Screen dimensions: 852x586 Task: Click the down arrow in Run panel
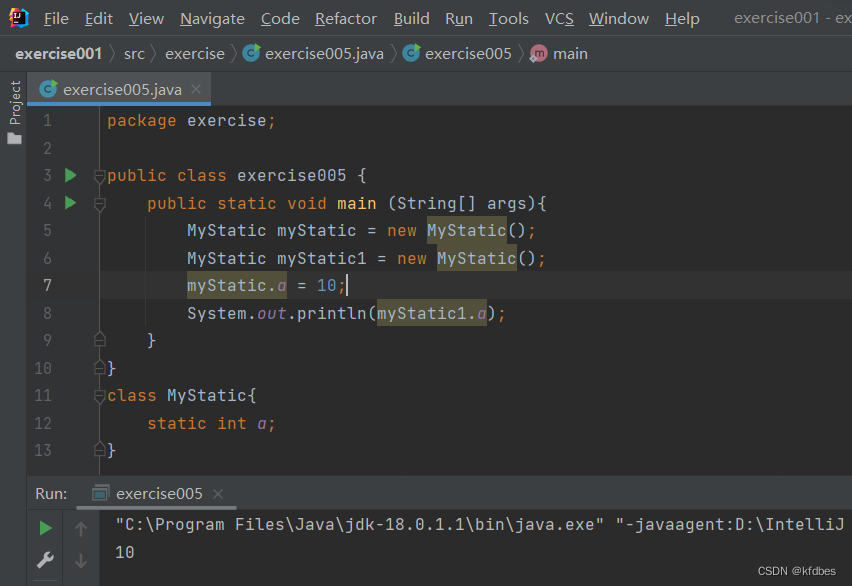[81, 560]
